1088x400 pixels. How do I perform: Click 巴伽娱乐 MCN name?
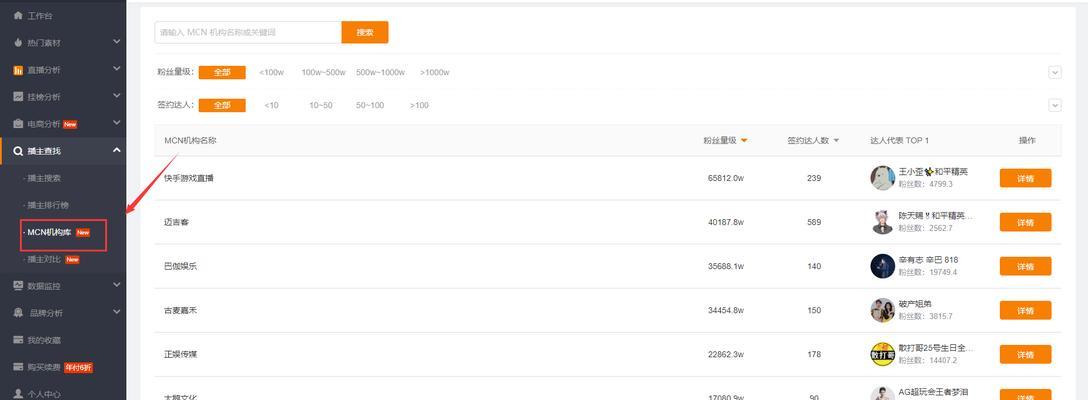tap(180, 266)
